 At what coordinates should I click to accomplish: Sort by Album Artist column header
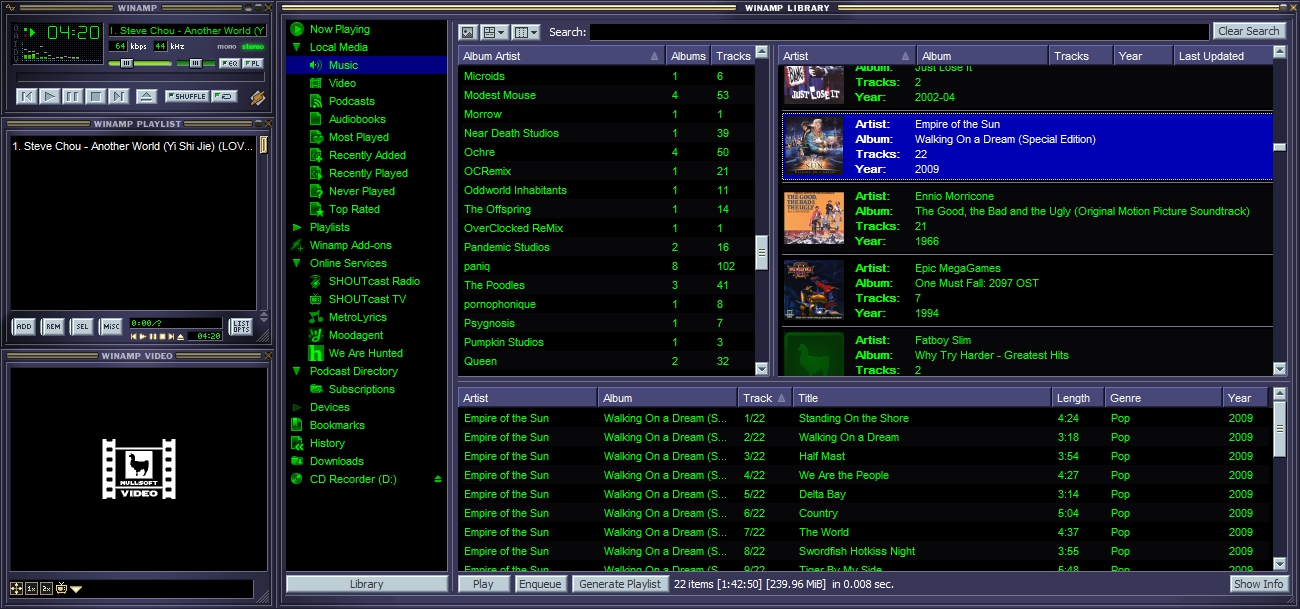click(563, 56)
